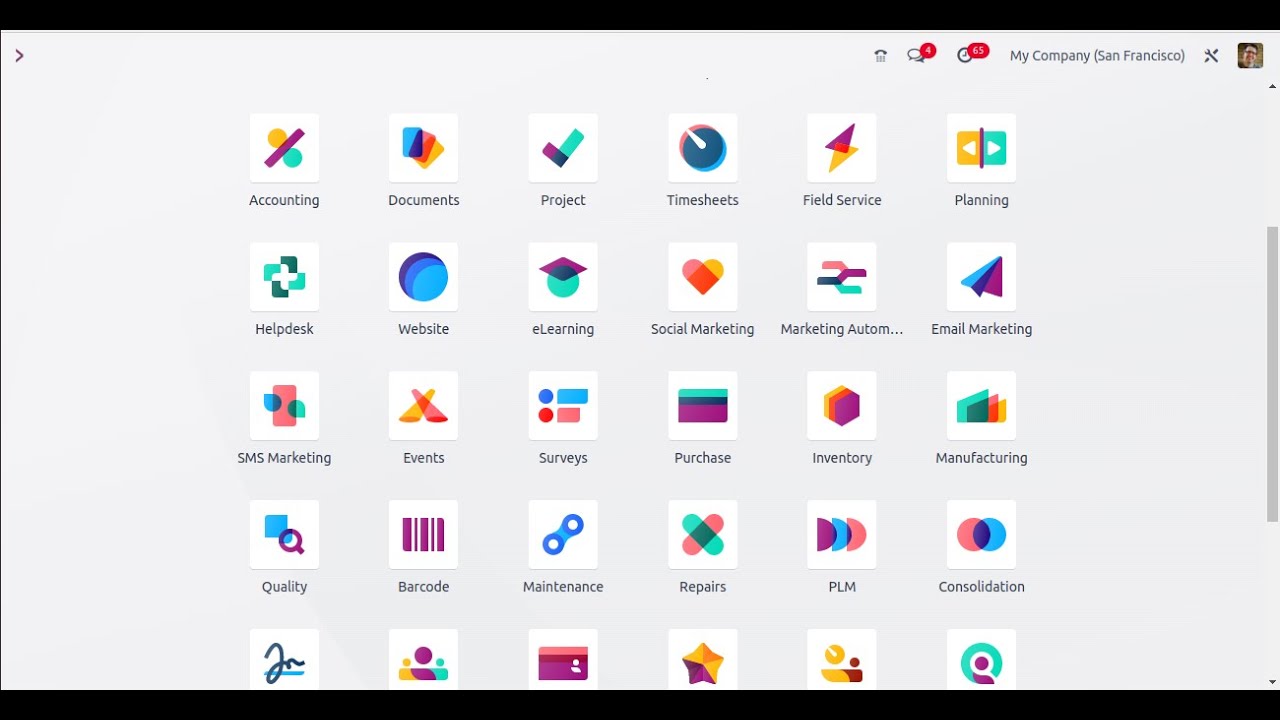This screenshot has height=720, width=1280.
Task: Open the PLM app icon
Action: pos(841,535)
